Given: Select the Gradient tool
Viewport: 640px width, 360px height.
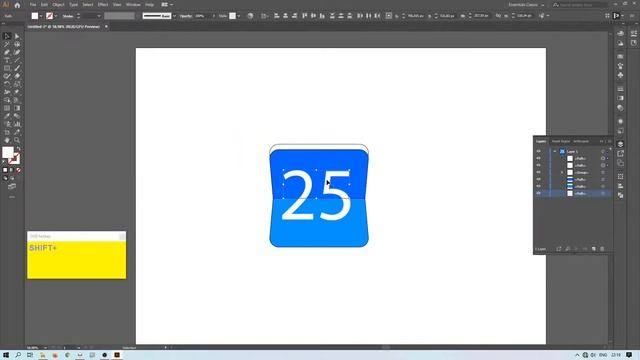Looking at the screenshot, I should pyautogui.click(x=17, y=108).
